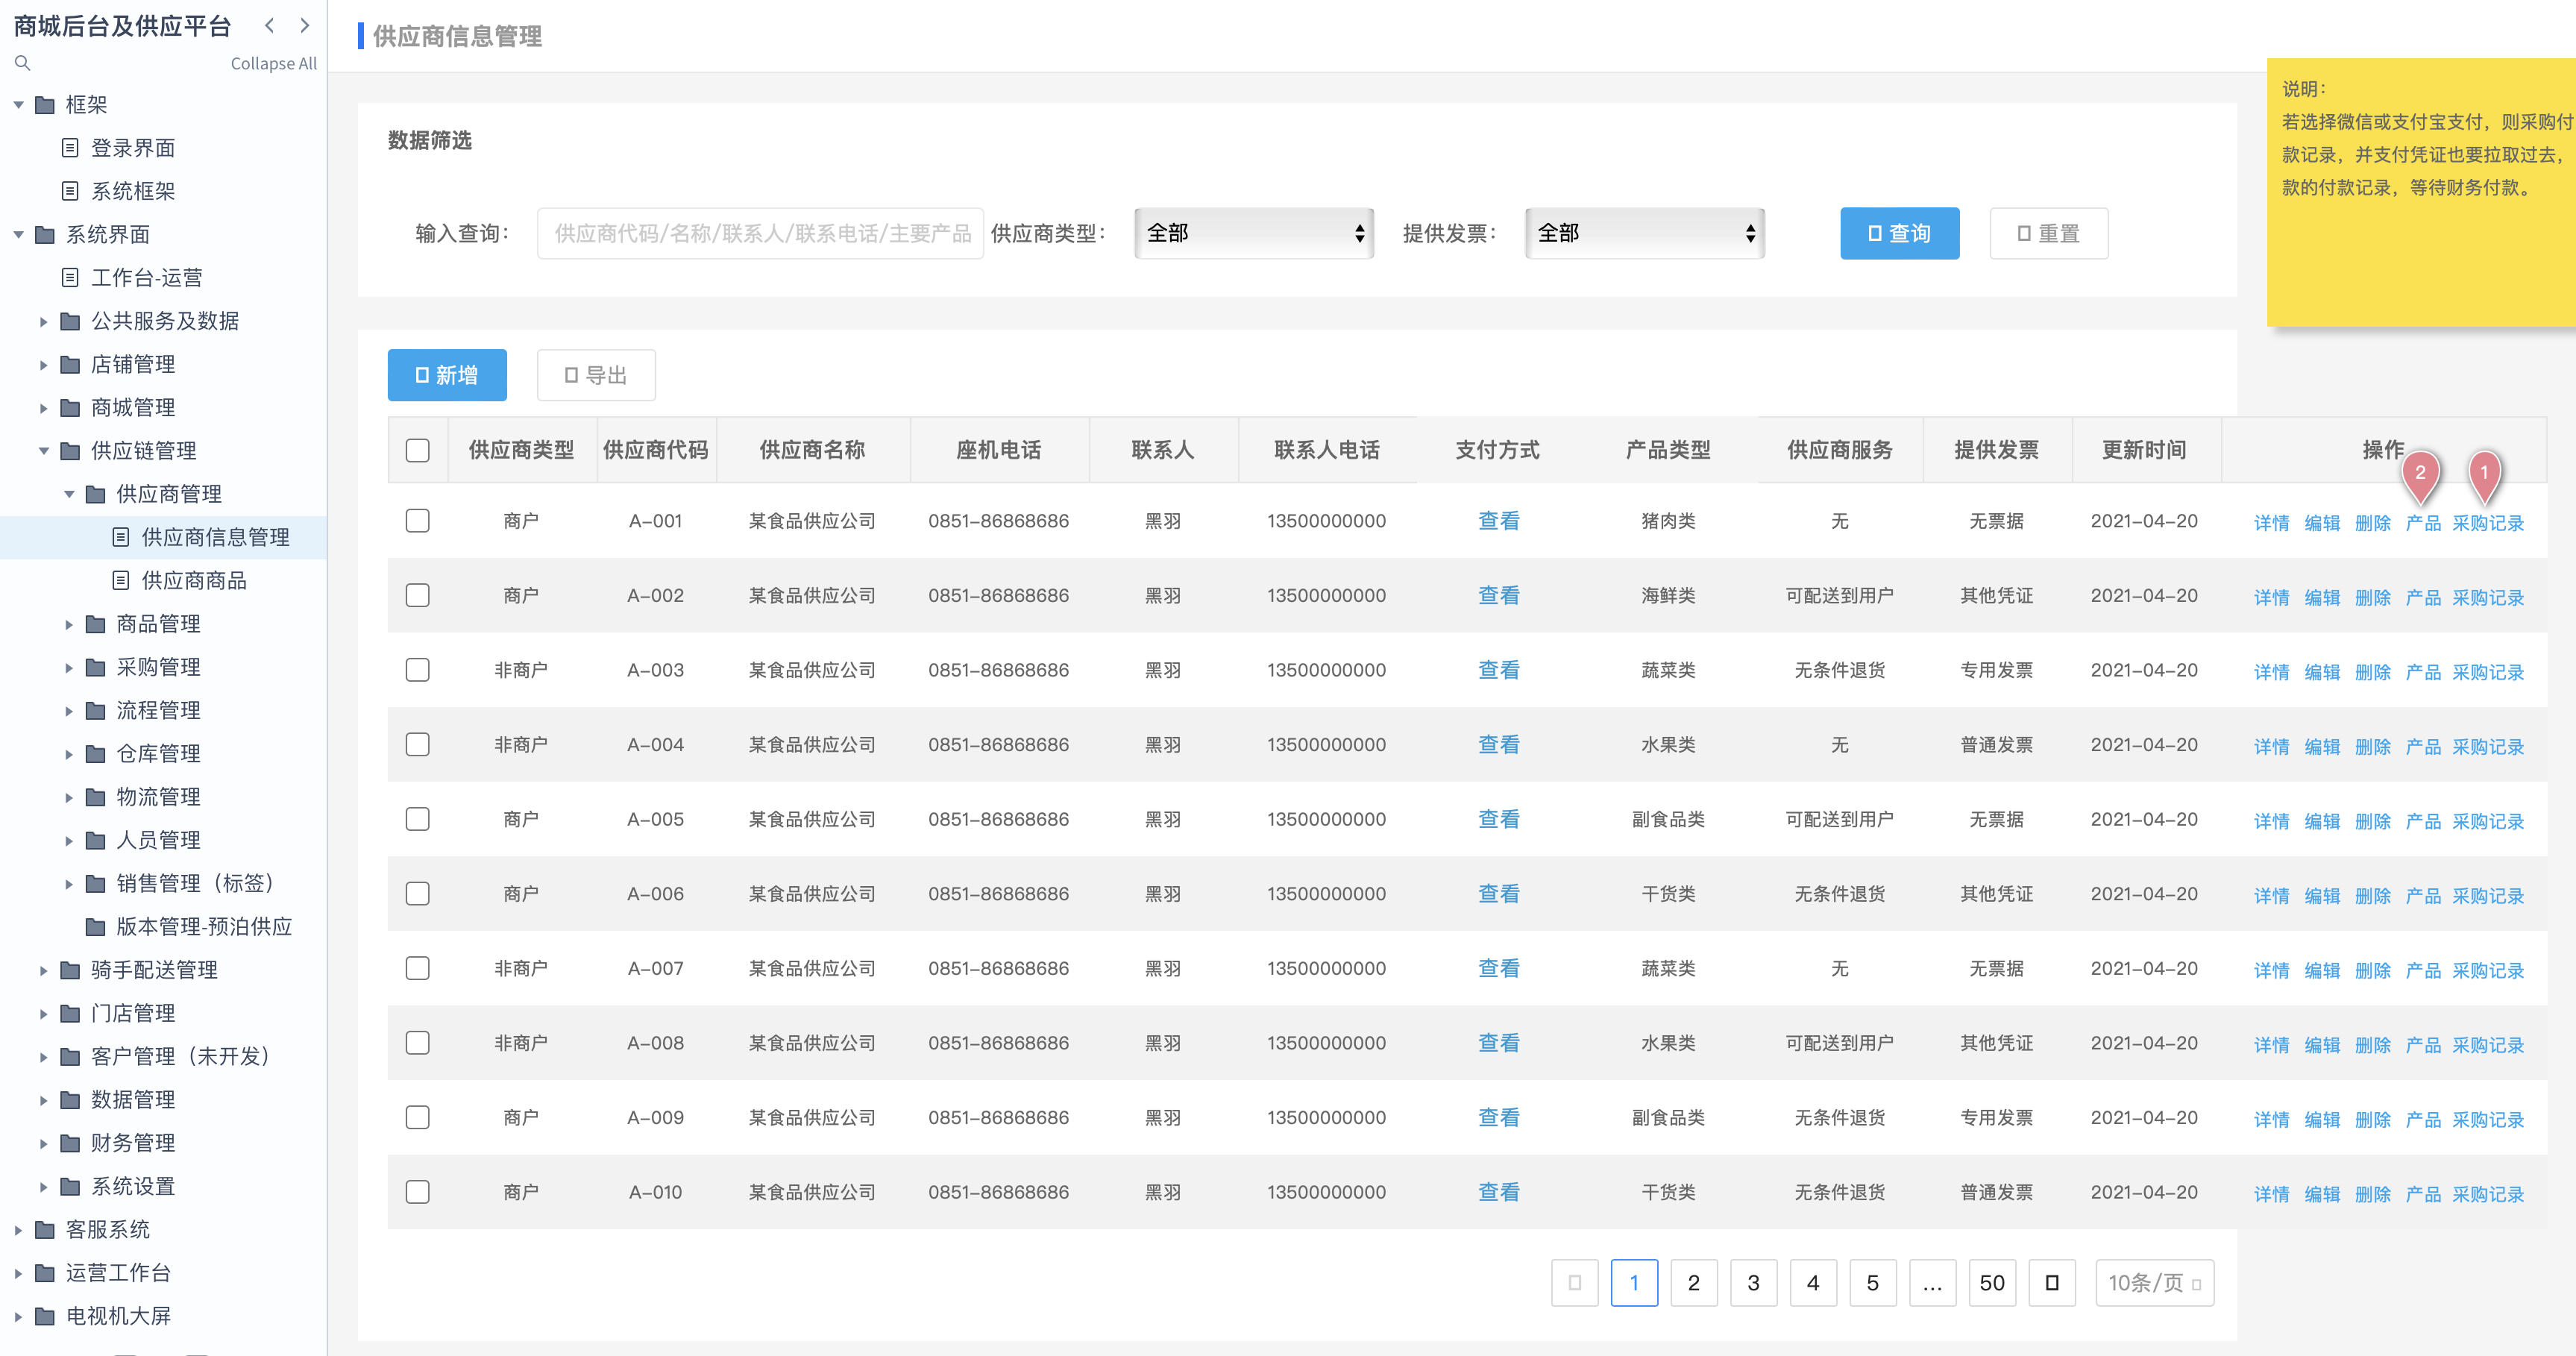Click the 店铺管理 folder icon

click(70, 364)
